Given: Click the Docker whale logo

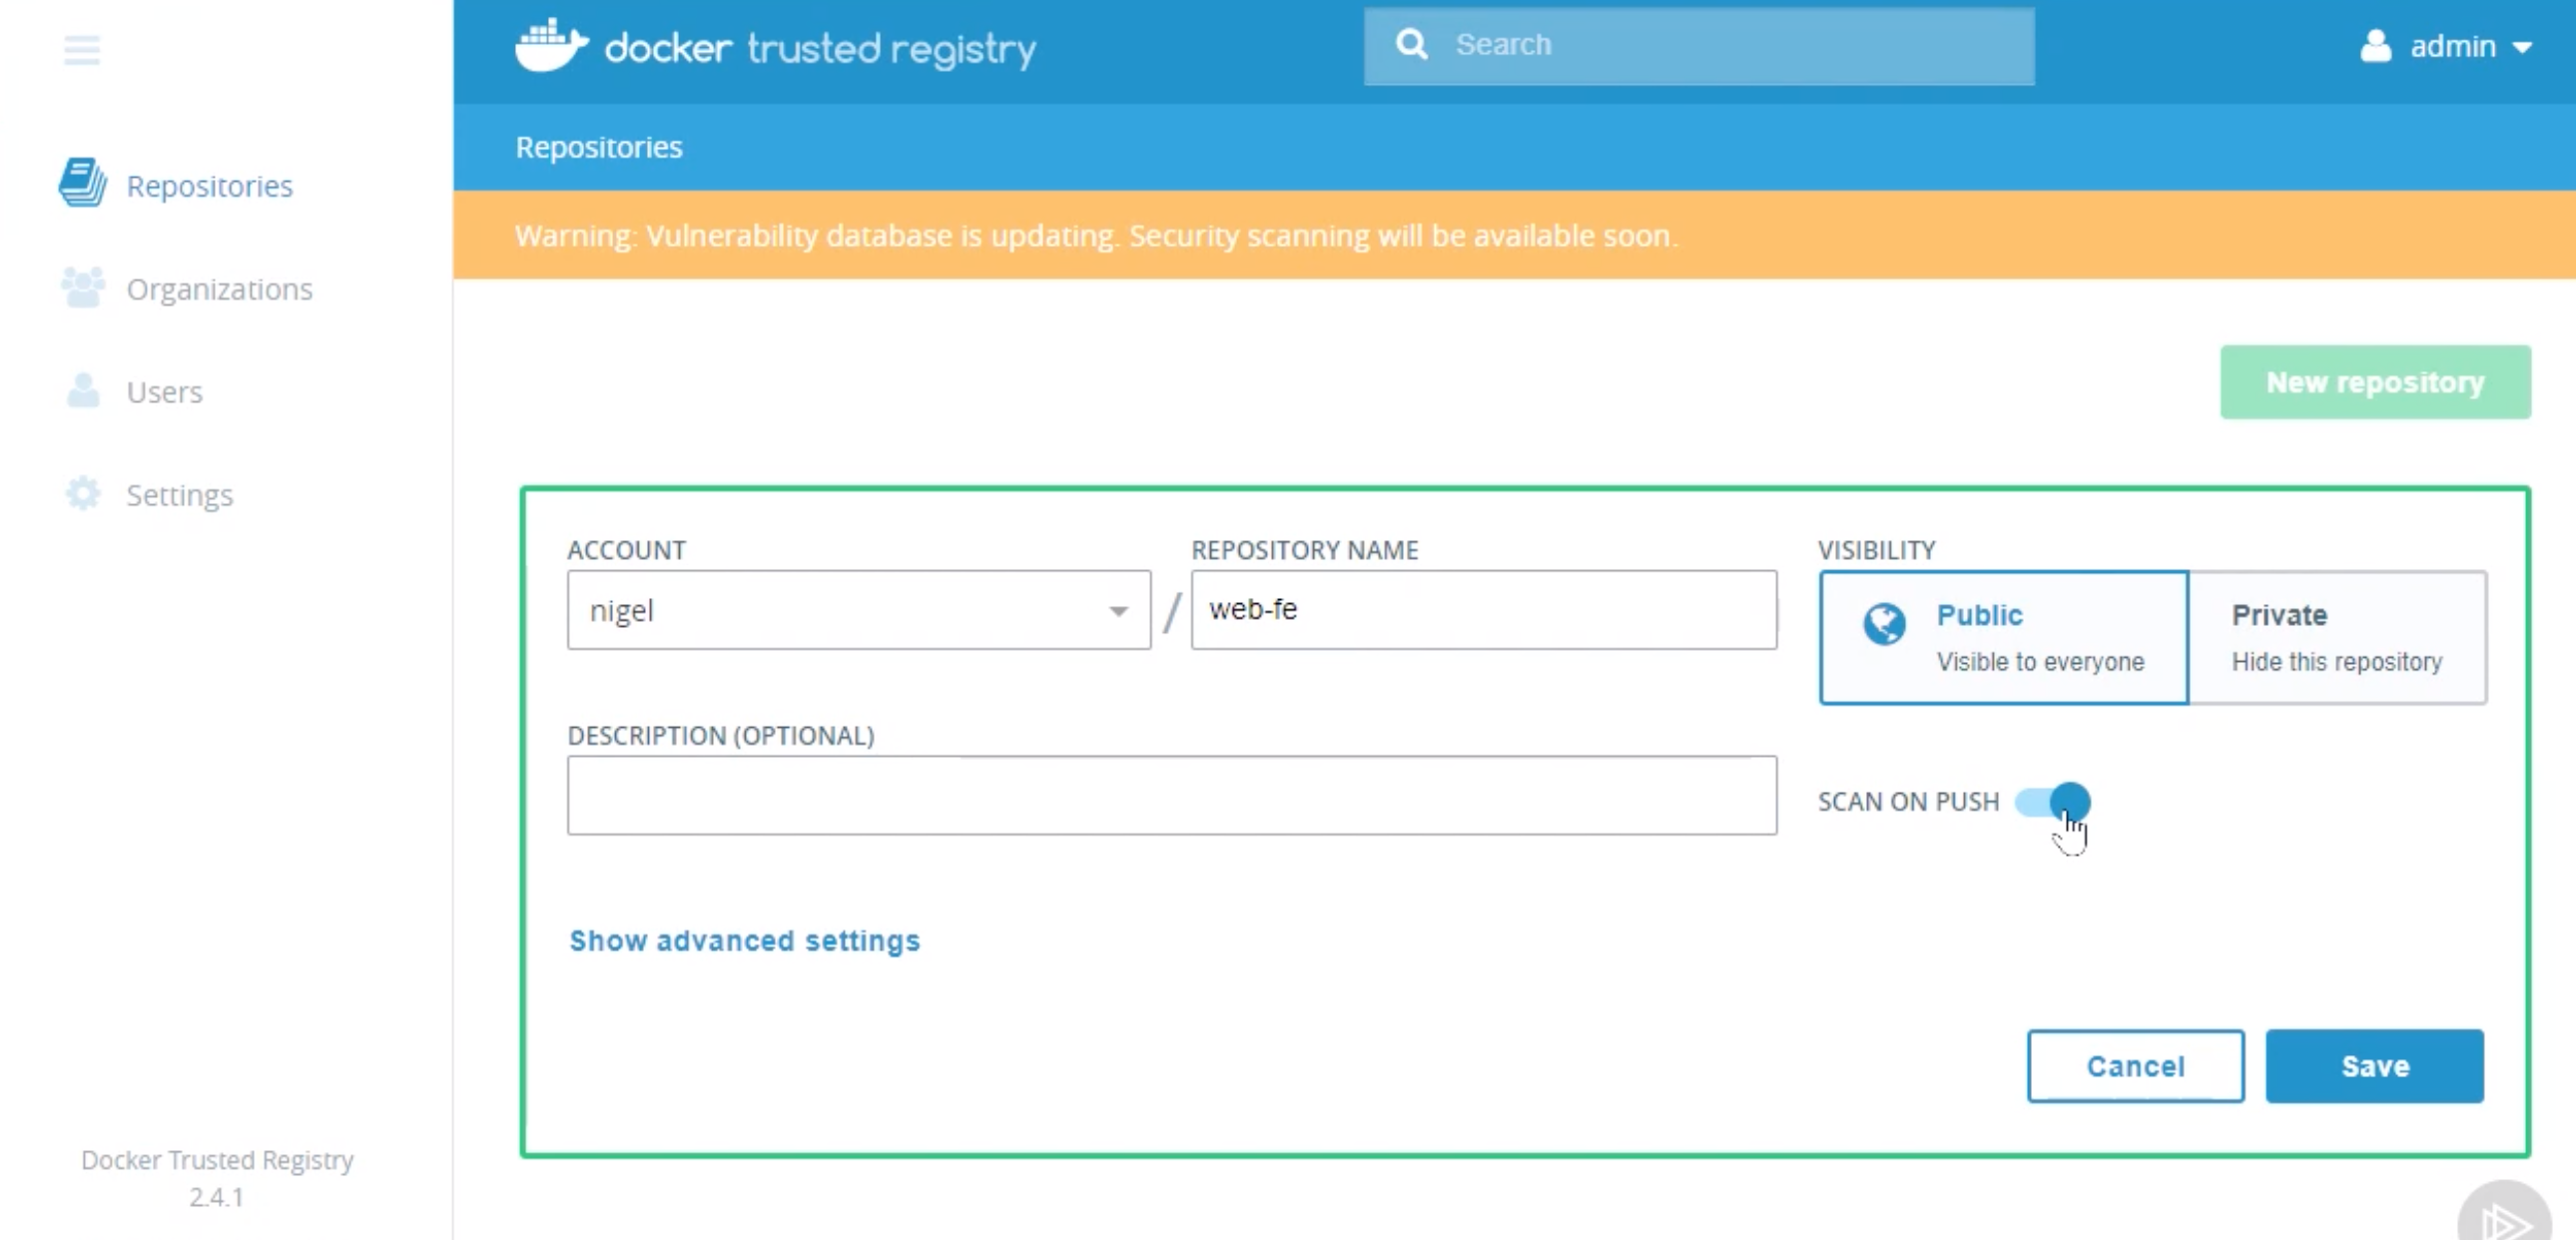Looking at the screenshot, I should 551,45.
